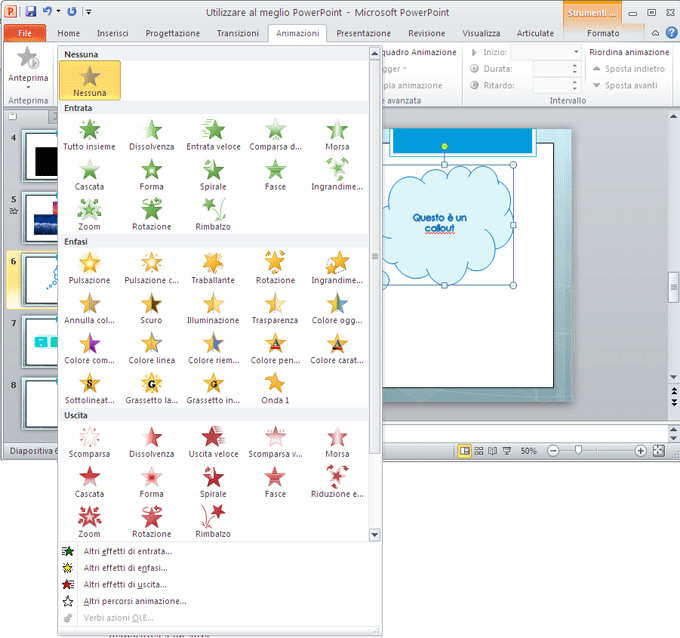680x638 pixels.
Task: Click the Save icon in quick access toolbar
Action: pyautogui.click(x=31, y=12)
